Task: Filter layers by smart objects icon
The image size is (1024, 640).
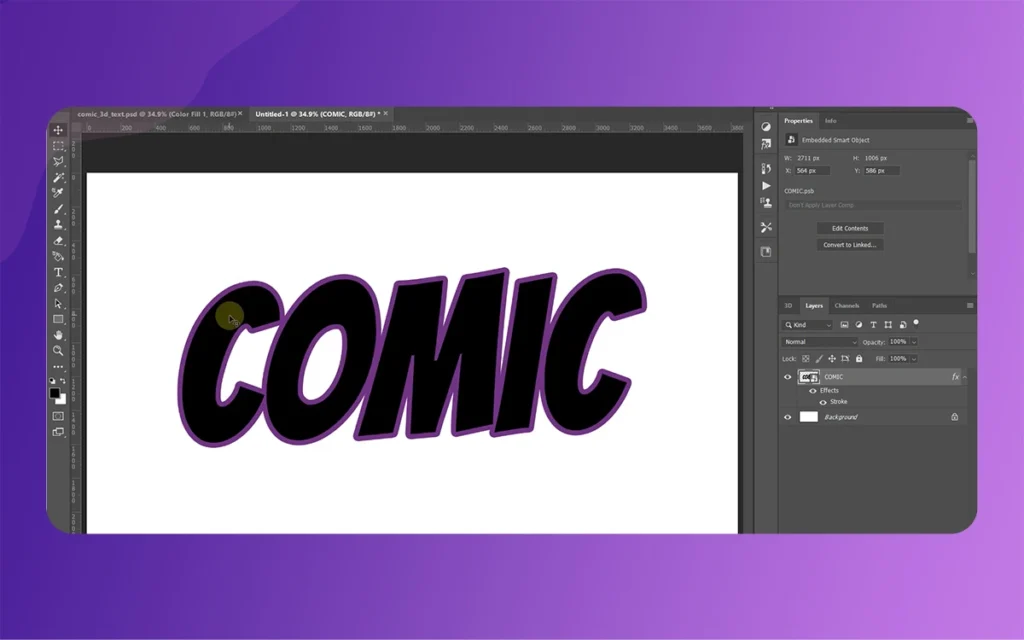Action: pyautogui.click(x=903, y=325)
